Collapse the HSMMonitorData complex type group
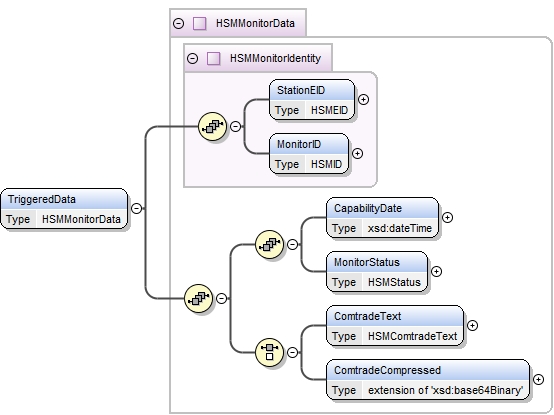Screen dimensions: 554x415 coord(179,24)
